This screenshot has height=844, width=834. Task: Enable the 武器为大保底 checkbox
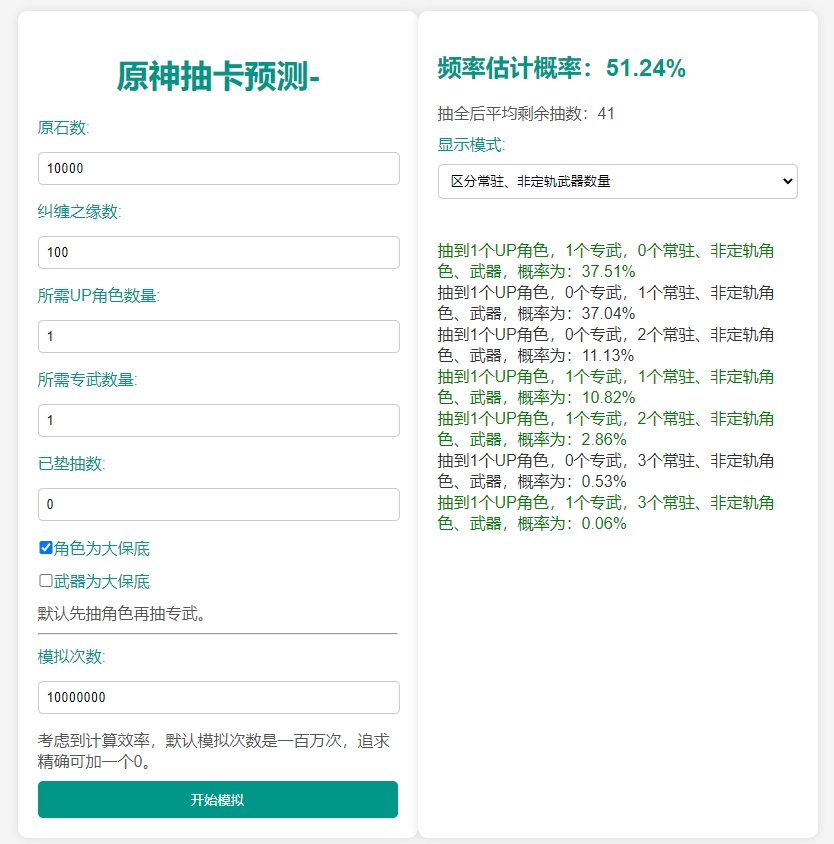(x=46, y=581)
